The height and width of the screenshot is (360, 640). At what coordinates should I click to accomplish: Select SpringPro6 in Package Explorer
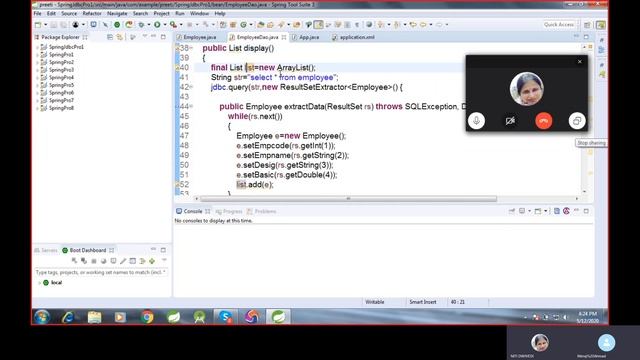[x=61, y=93]
